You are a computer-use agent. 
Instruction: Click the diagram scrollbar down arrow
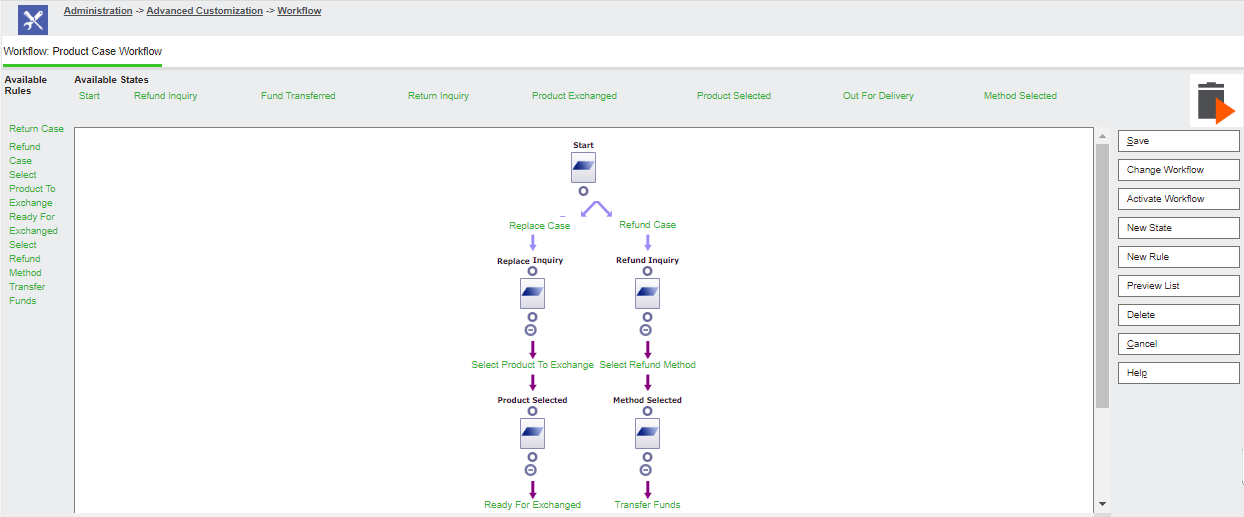click(x=1102, y=504)
